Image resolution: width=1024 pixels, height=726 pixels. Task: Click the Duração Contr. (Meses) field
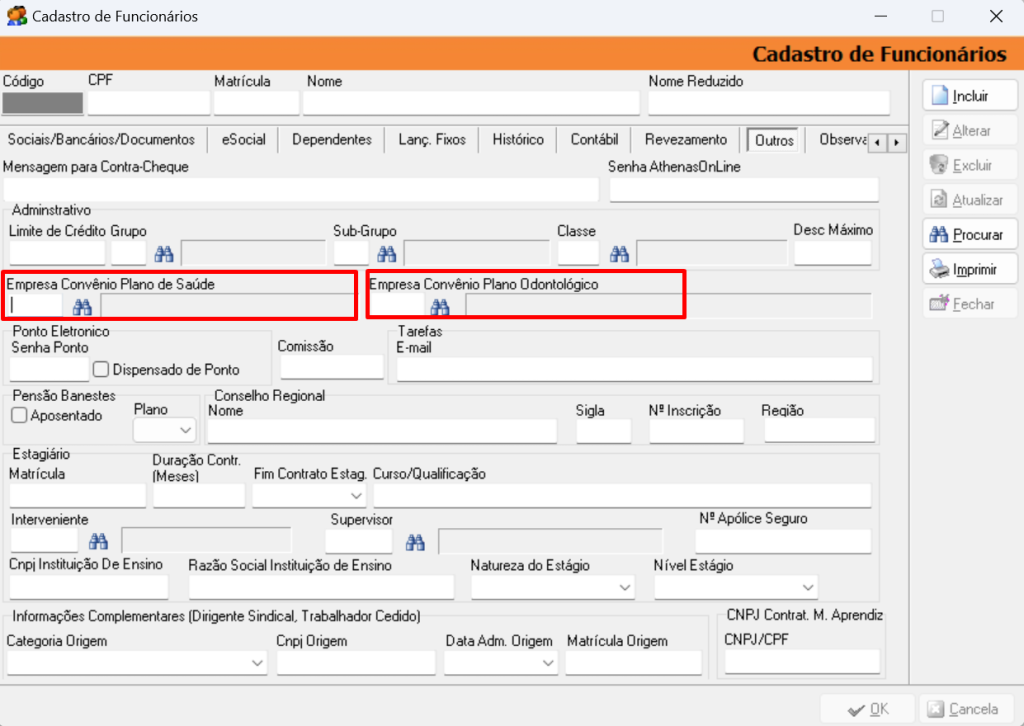click(x=199, y=496)
